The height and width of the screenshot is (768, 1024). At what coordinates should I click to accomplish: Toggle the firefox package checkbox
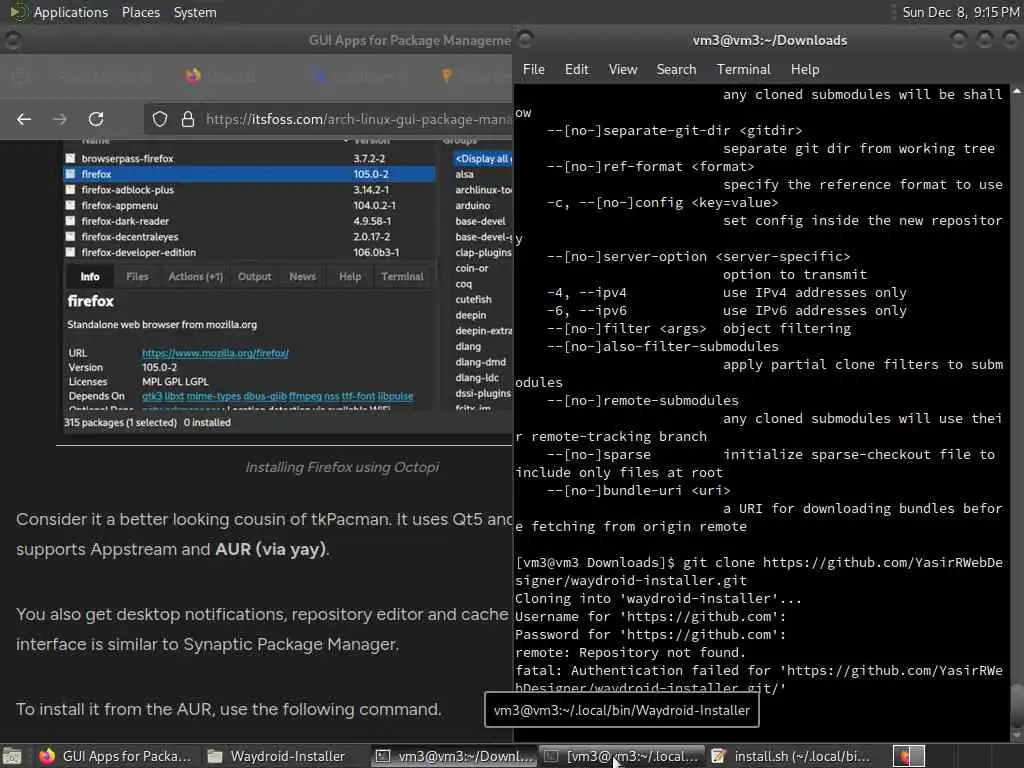[x=71, y=174]
